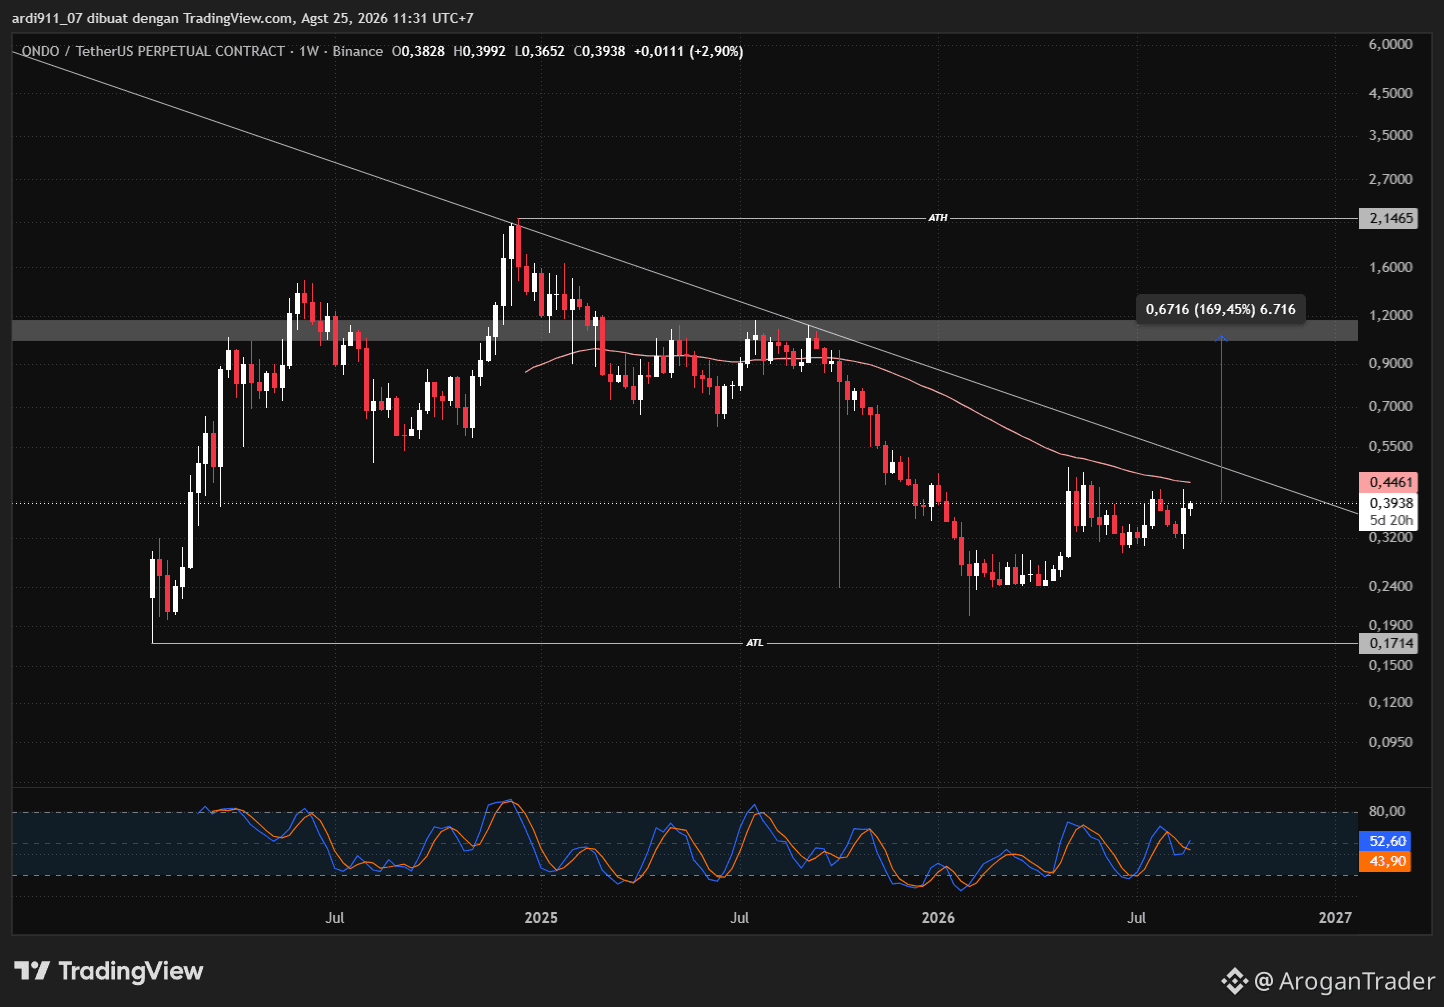
Task: Click the 2027 label on the time axis
Action: 1335,917
